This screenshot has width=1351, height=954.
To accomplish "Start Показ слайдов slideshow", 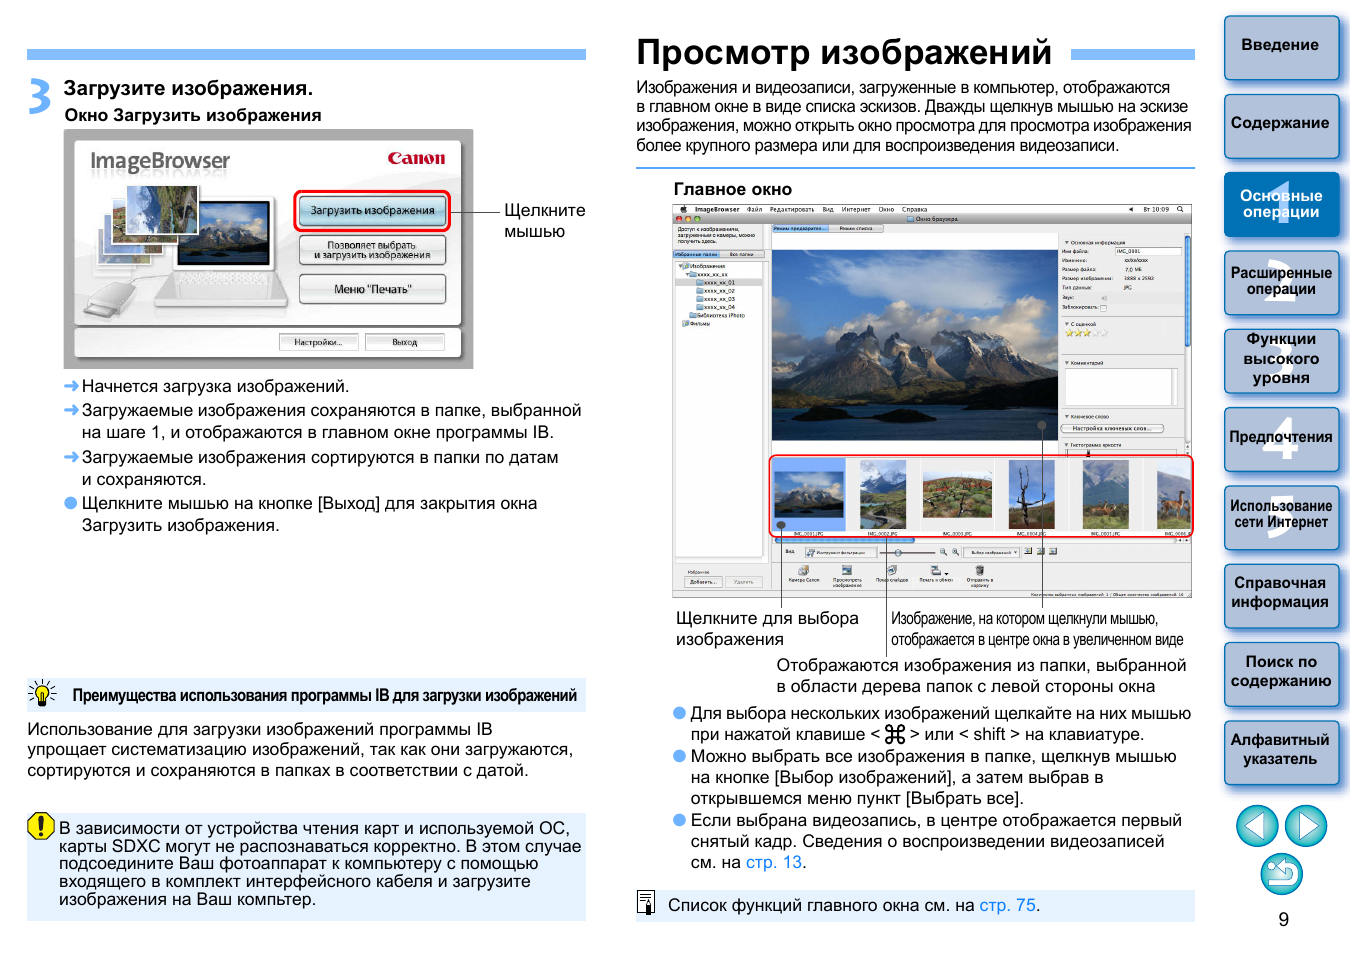I will 892,574.
